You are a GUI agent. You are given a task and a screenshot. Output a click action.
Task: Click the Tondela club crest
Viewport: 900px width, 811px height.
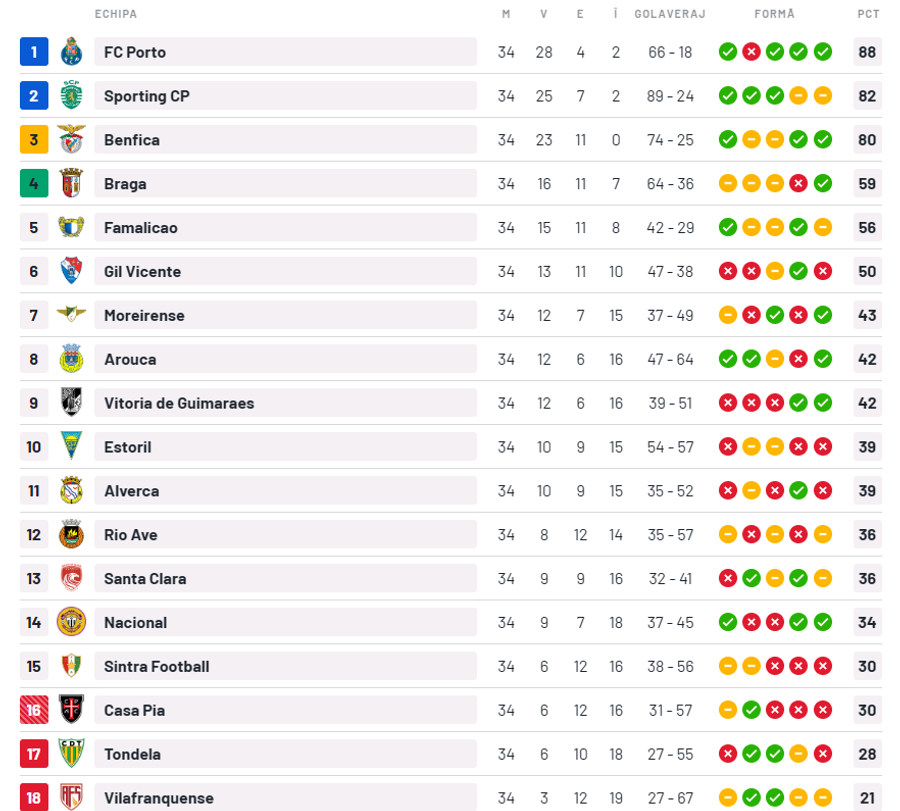pos(71,754)
